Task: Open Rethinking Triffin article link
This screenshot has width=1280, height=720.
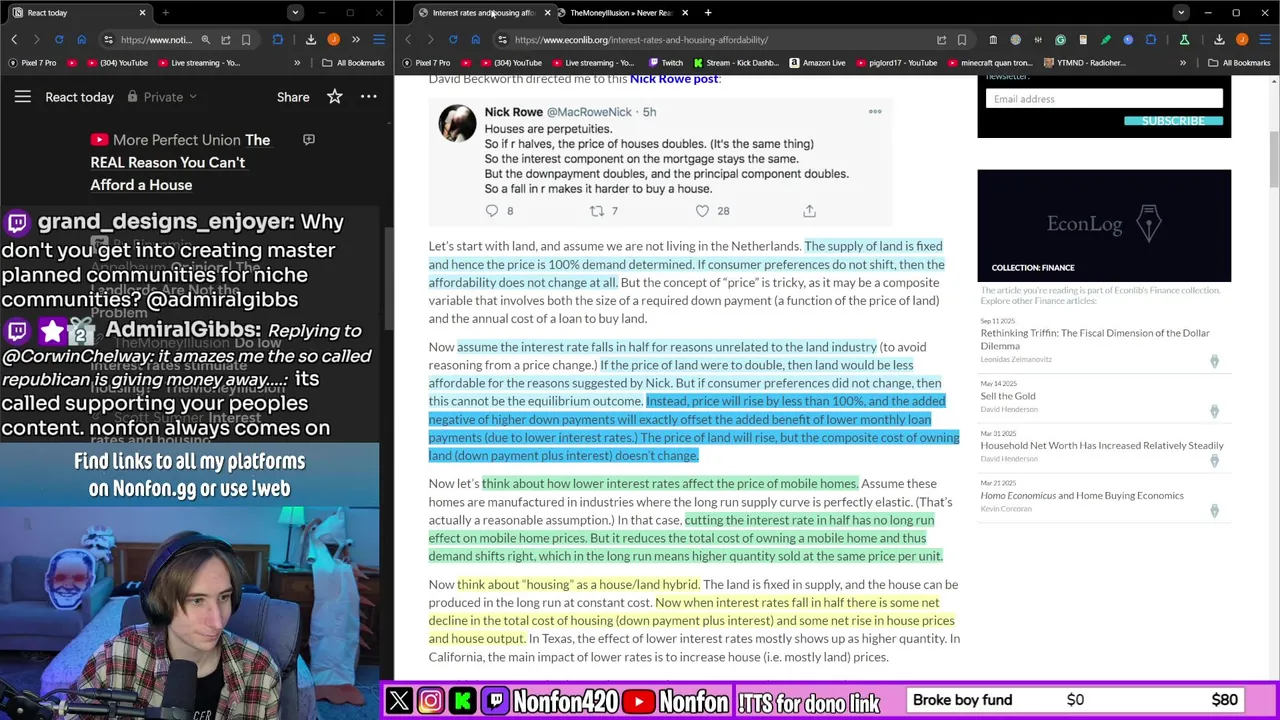Action: [x=1095, y=339]
